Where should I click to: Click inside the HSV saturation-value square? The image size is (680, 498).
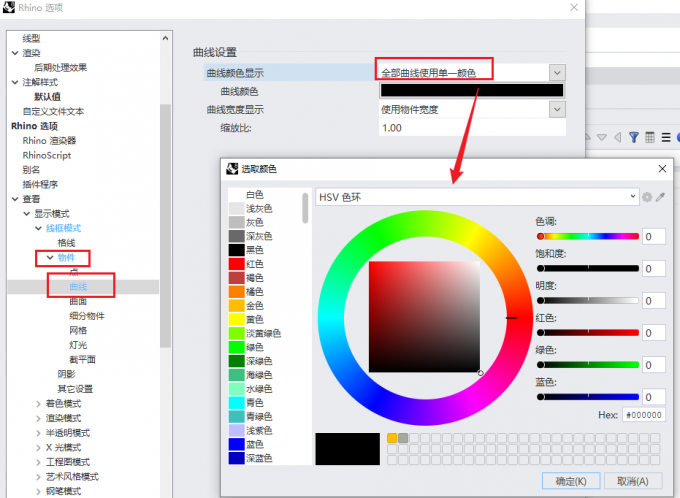(425, 317)
